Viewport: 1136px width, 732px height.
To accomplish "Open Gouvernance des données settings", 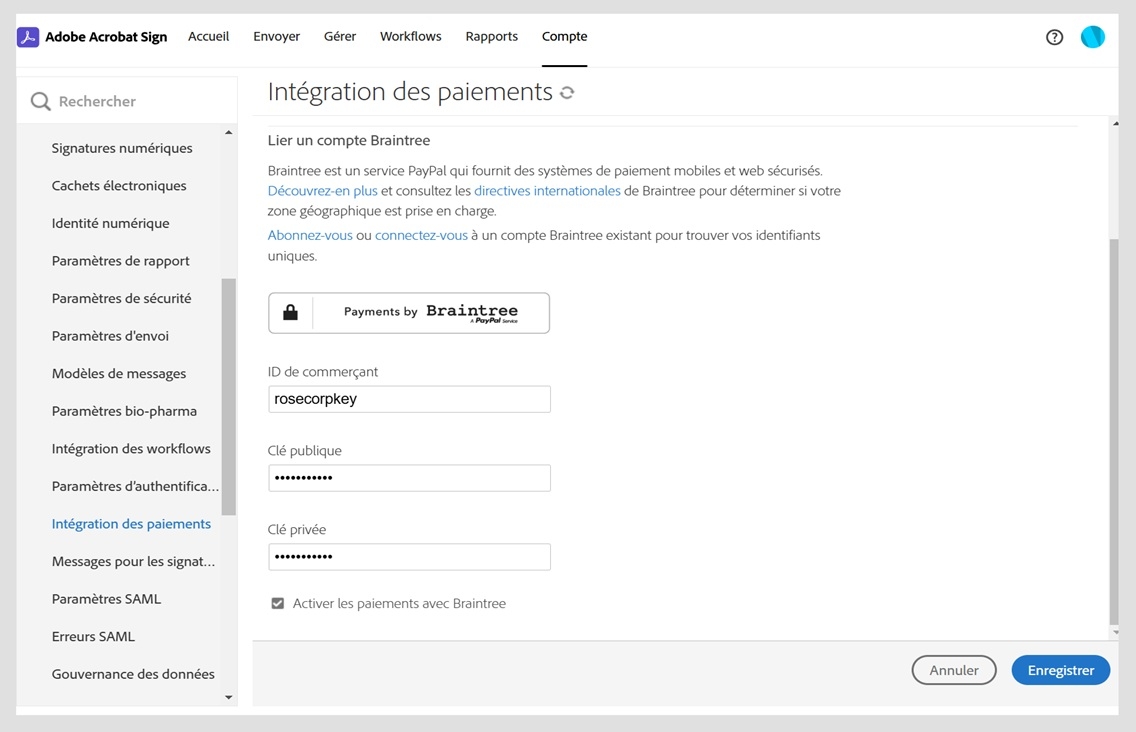I will [133, 673].
